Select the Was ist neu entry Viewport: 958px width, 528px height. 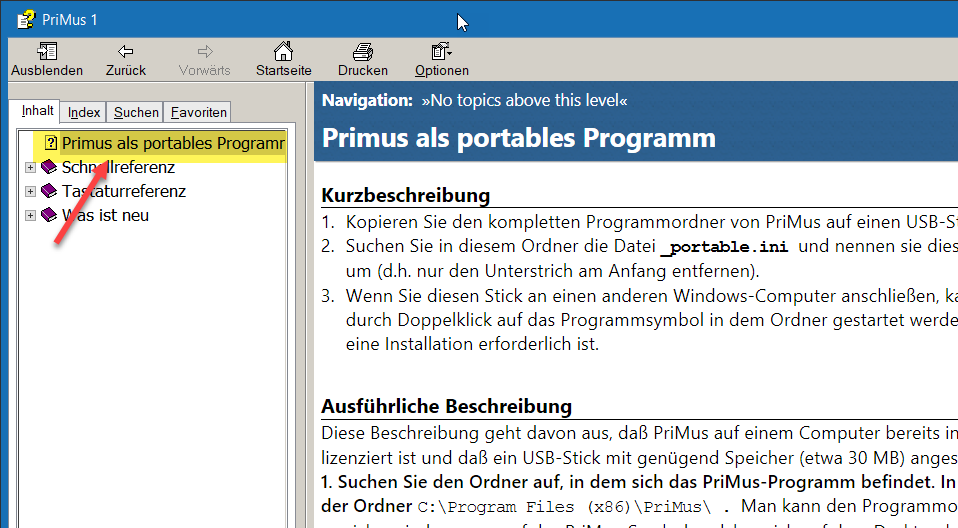[106, 215]
